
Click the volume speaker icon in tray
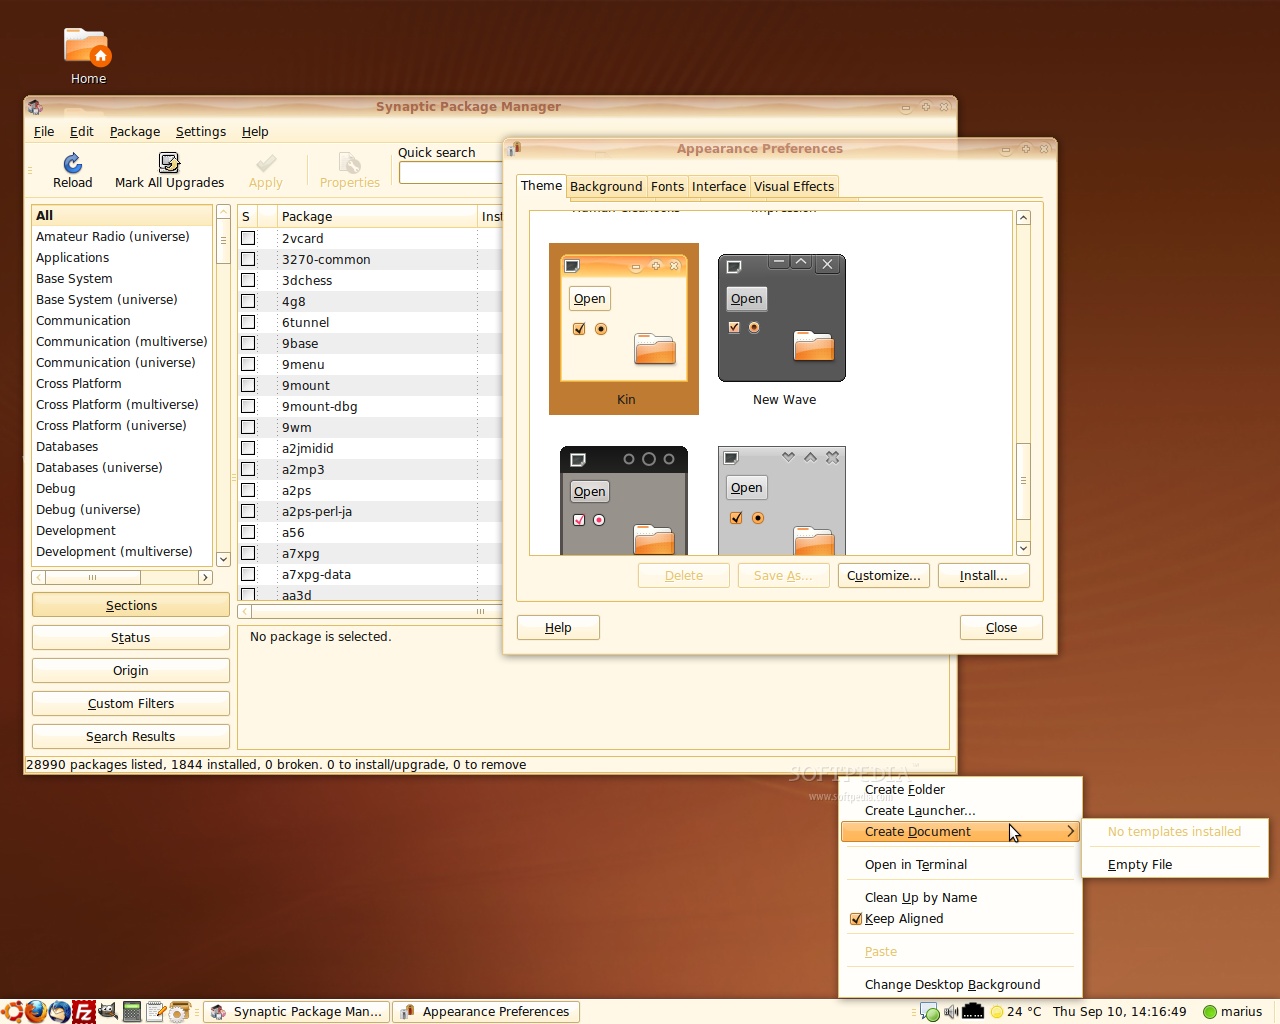pos(951,1012)
